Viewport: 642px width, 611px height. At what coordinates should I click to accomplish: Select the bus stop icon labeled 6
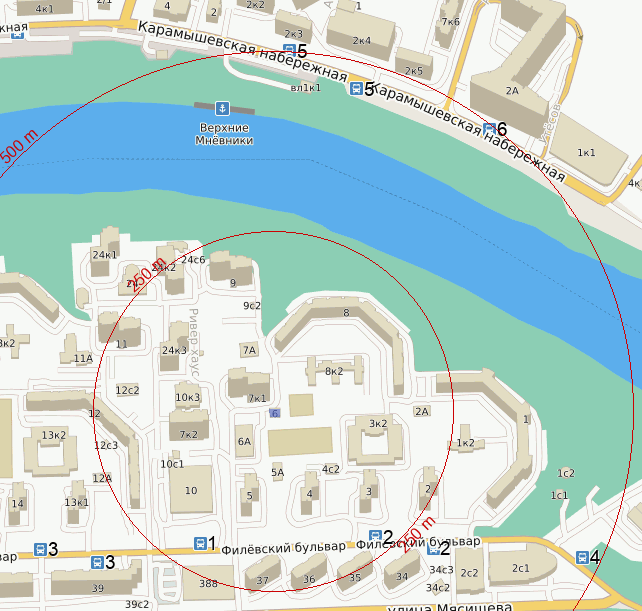pyautogui.click(x=489, y=129)
